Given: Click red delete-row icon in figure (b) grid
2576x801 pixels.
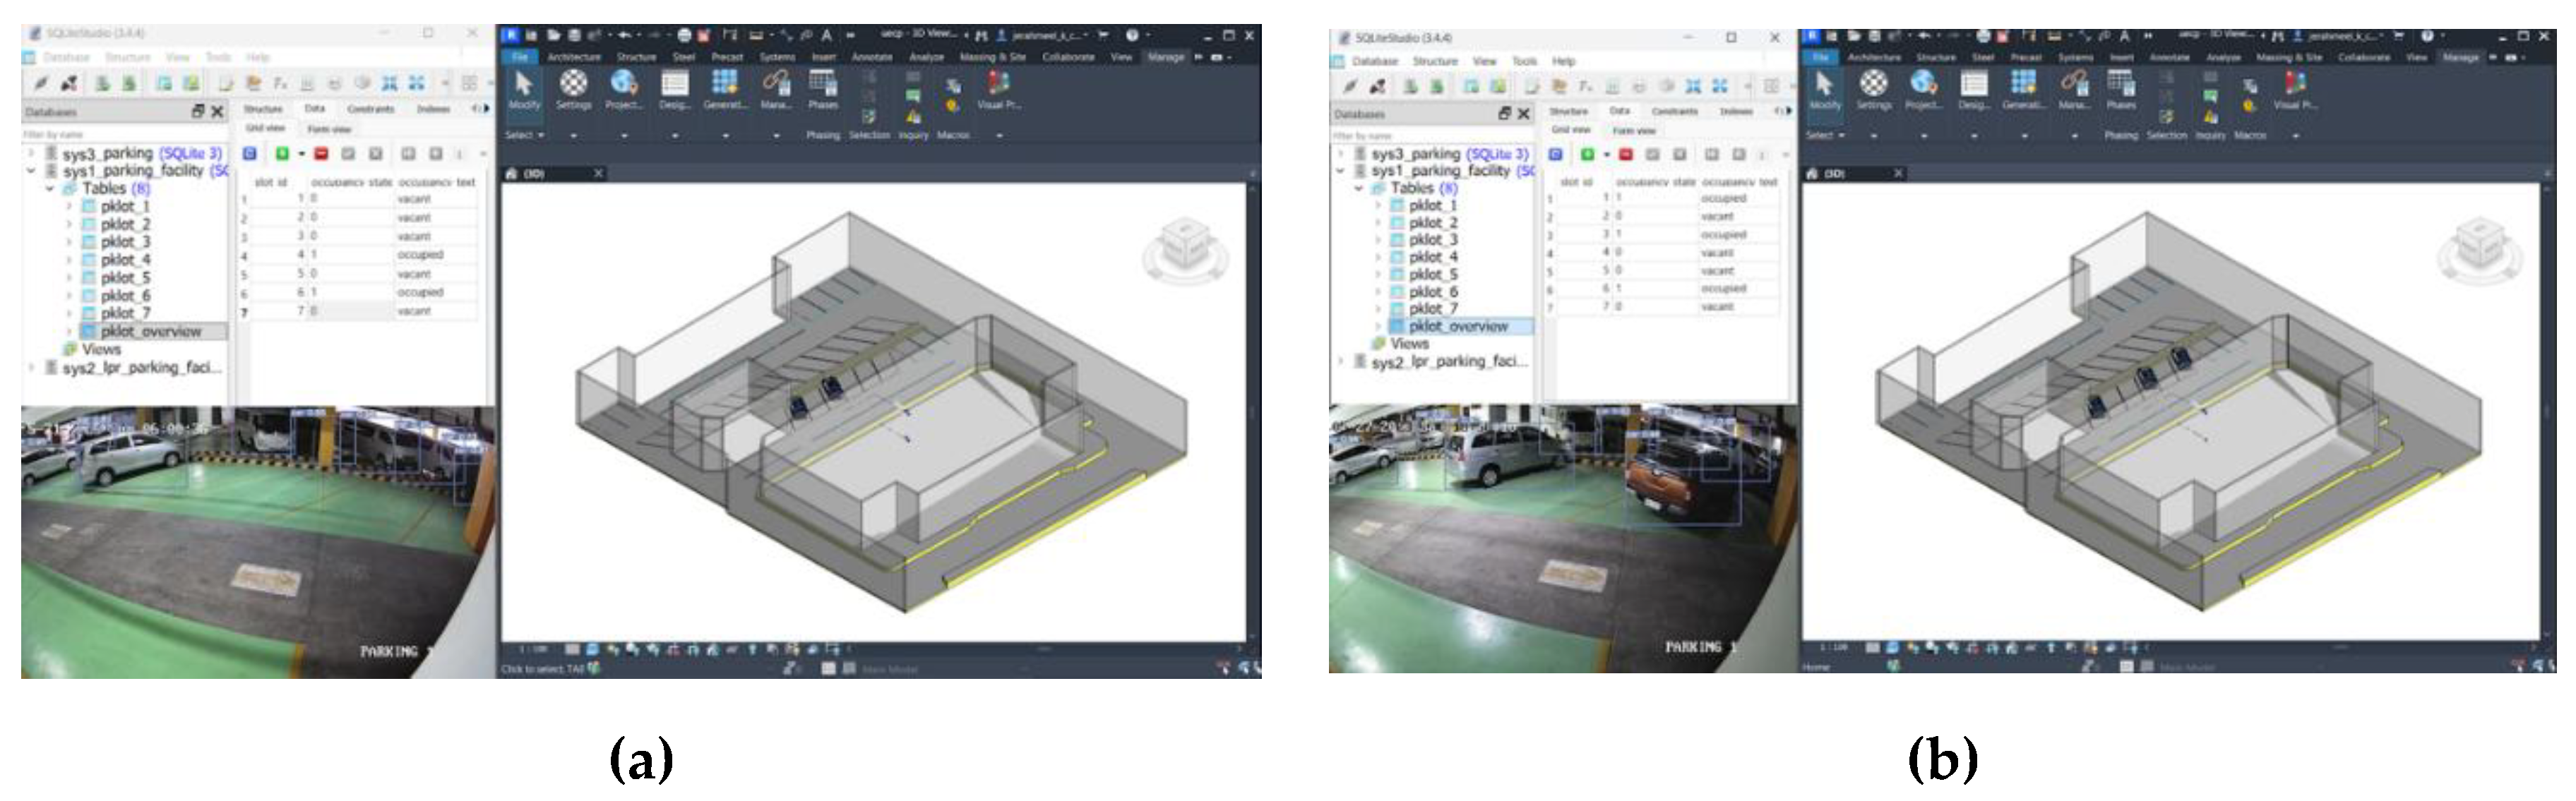Looking at the screenshot, I should (x=1625, y=155).
